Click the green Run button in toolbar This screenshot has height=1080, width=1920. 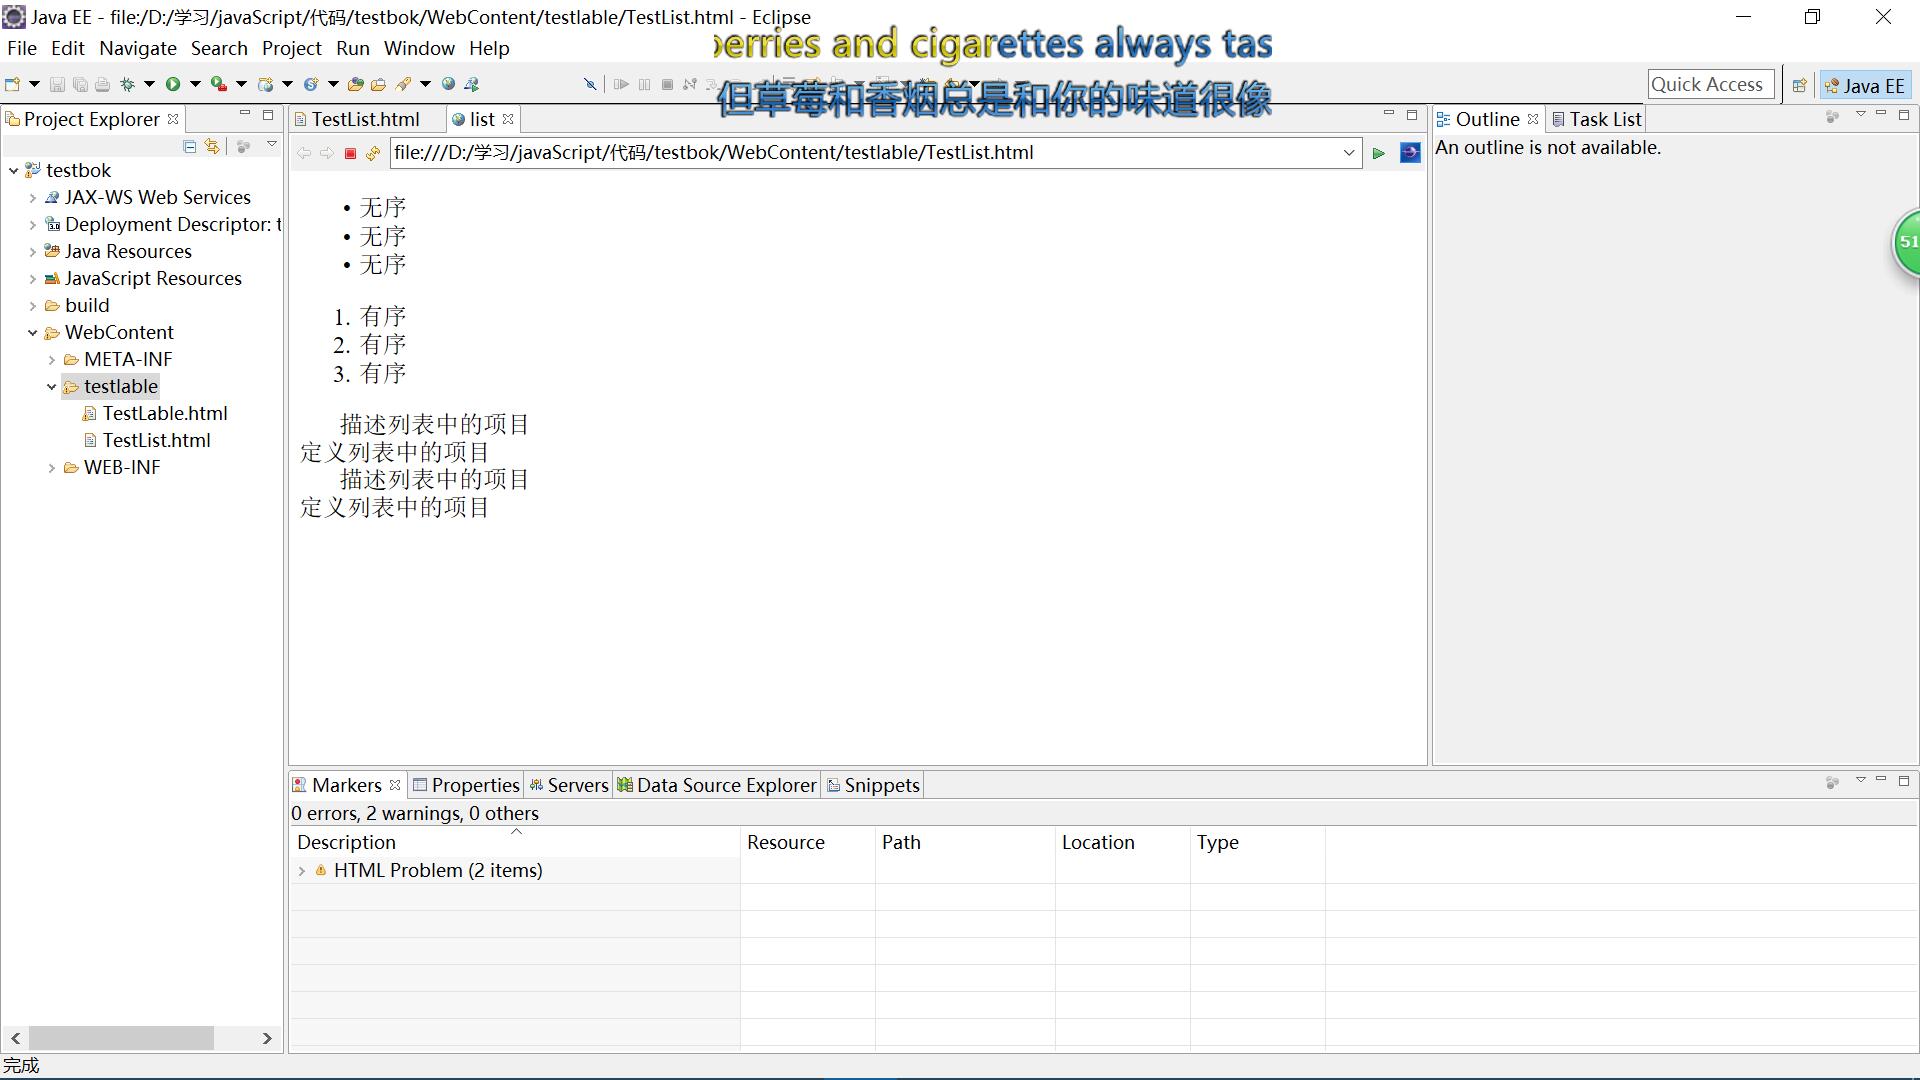(x=173, y=85)
